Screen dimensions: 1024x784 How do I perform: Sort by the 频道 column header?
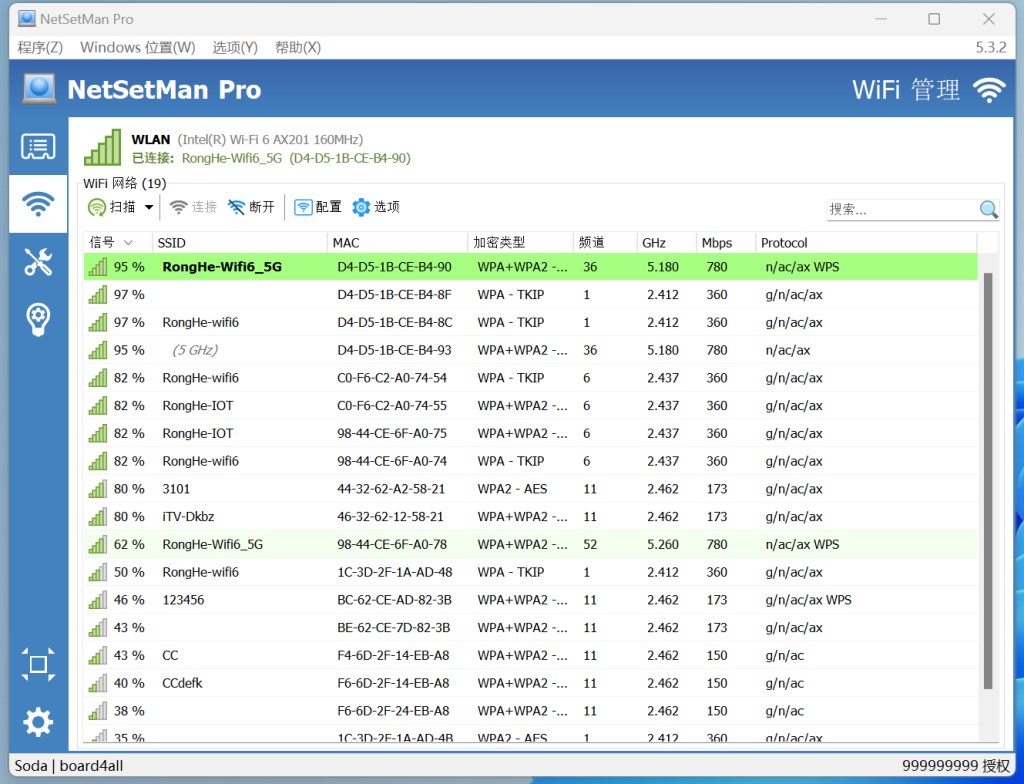click(x=605, y=242)
